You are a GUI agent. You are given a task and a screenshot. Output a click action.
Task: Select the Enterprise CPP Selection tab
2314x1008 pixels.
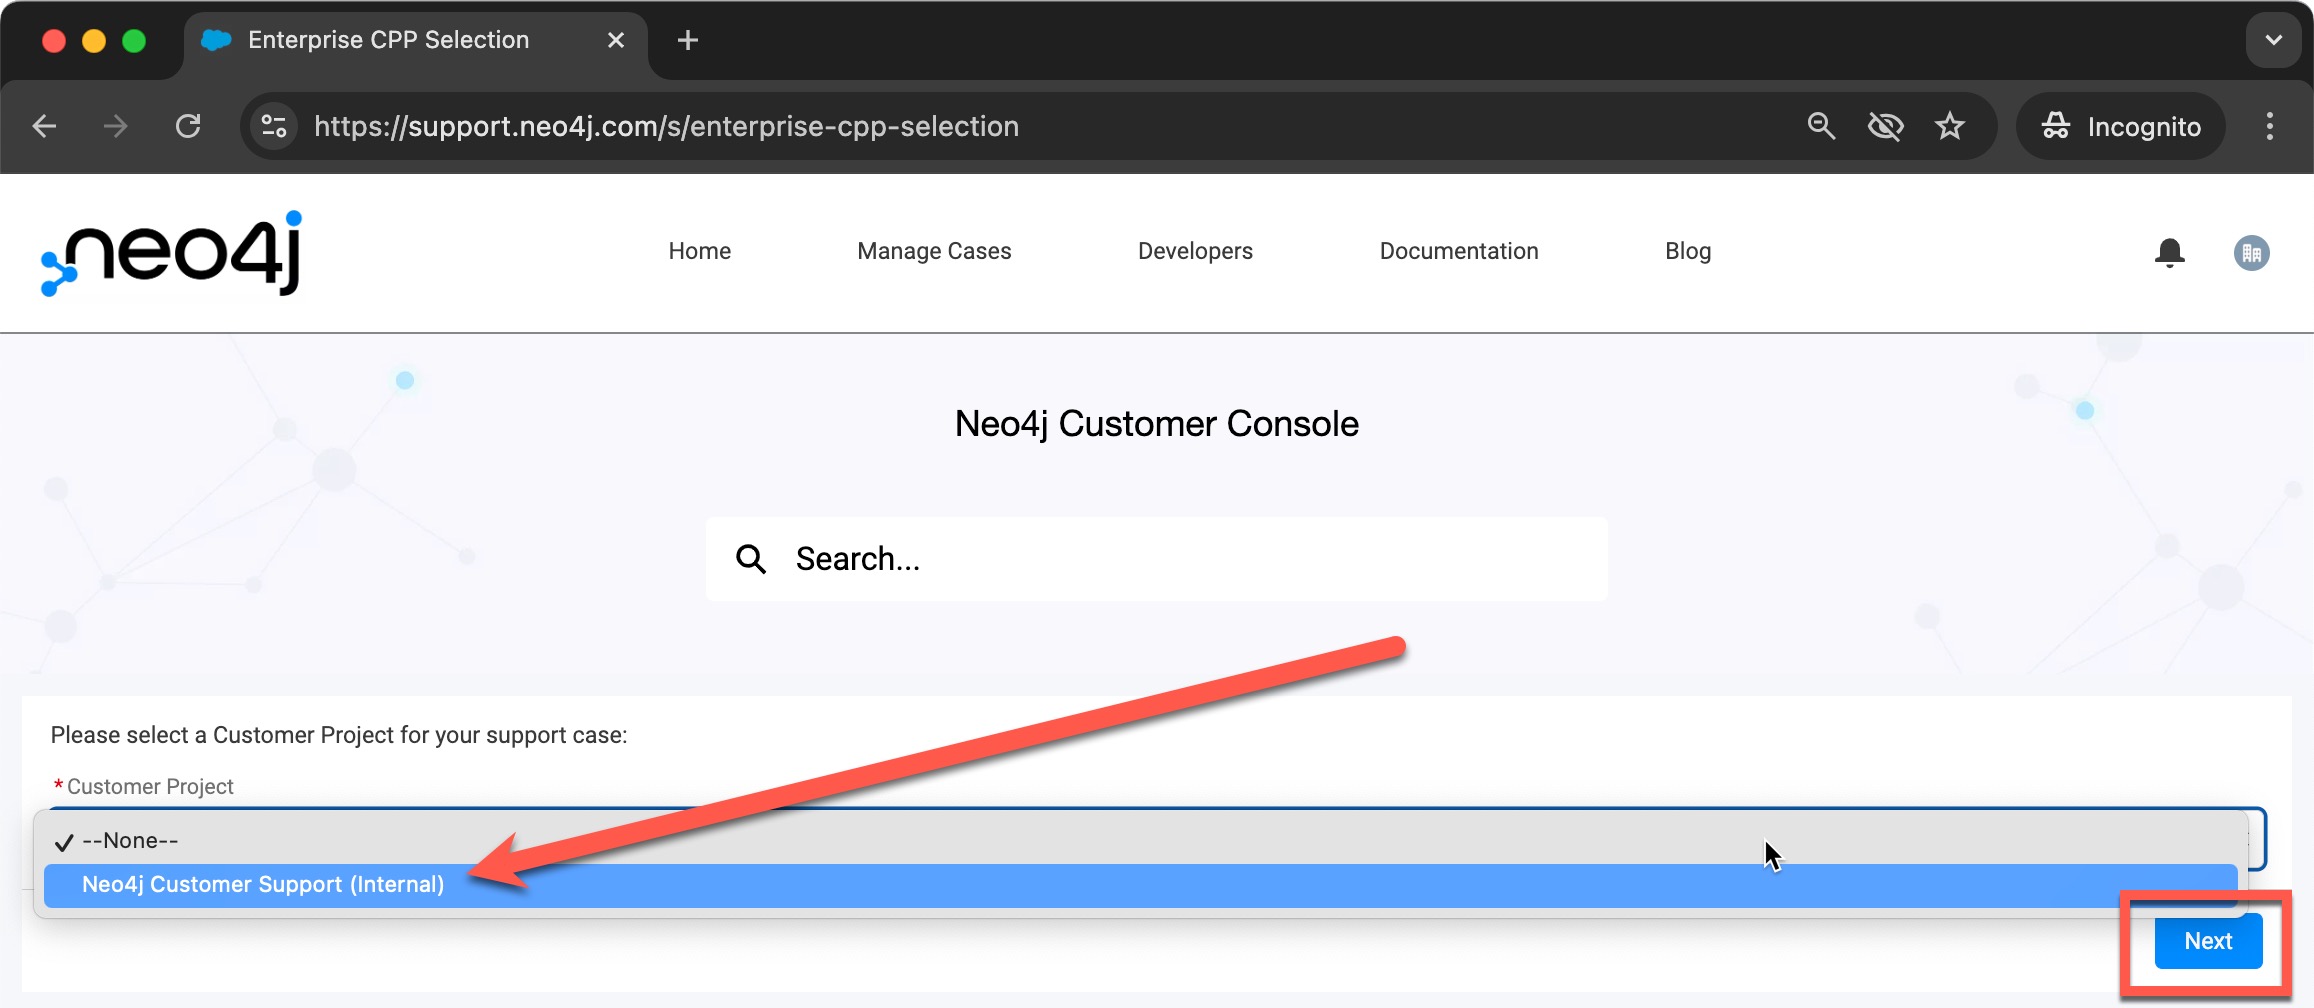[416, 40]
